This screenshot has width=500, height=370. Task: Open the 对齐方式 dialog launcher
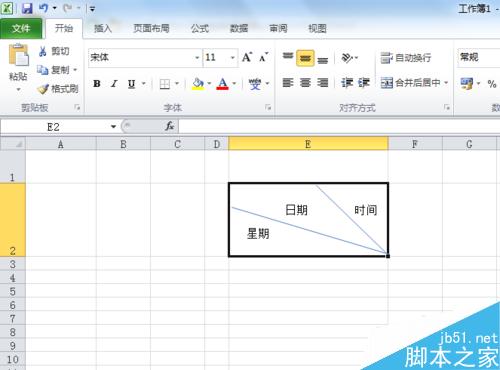pos(447,108)
